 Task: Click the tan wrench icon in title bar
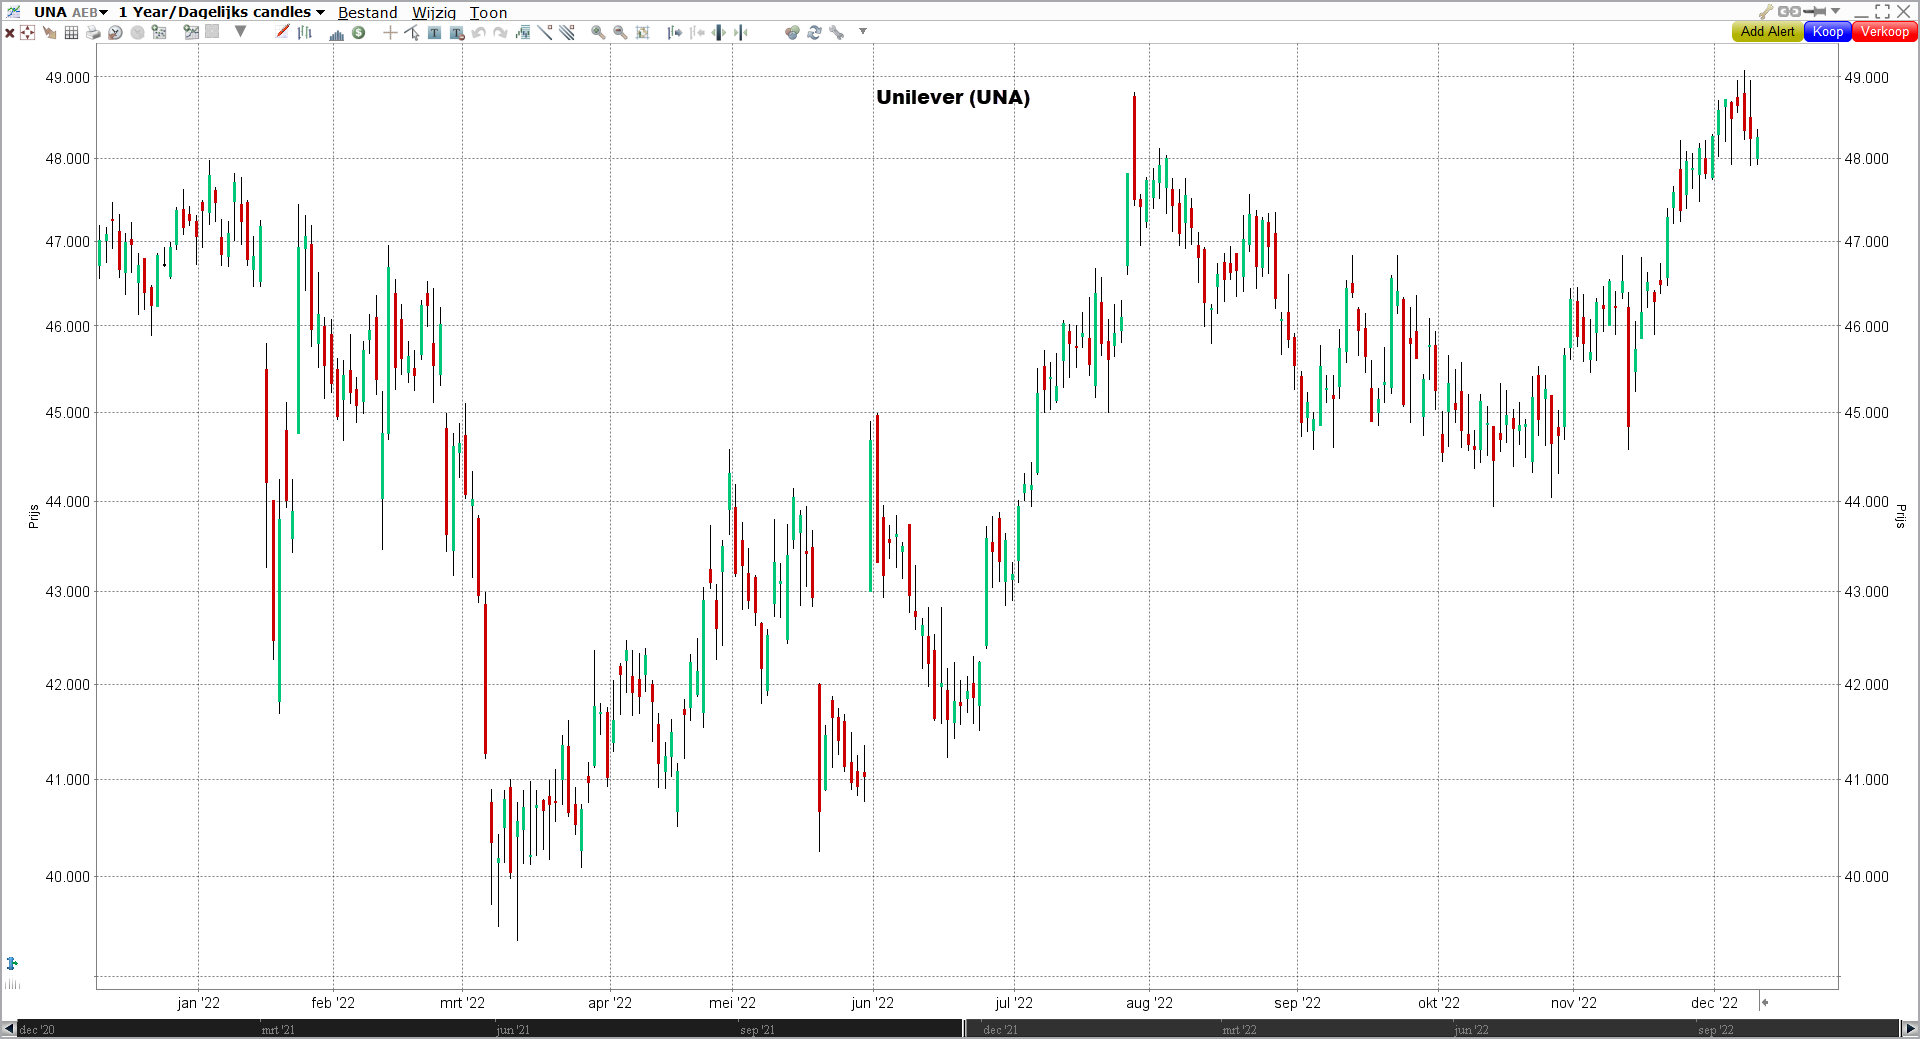pos(1766,11)
